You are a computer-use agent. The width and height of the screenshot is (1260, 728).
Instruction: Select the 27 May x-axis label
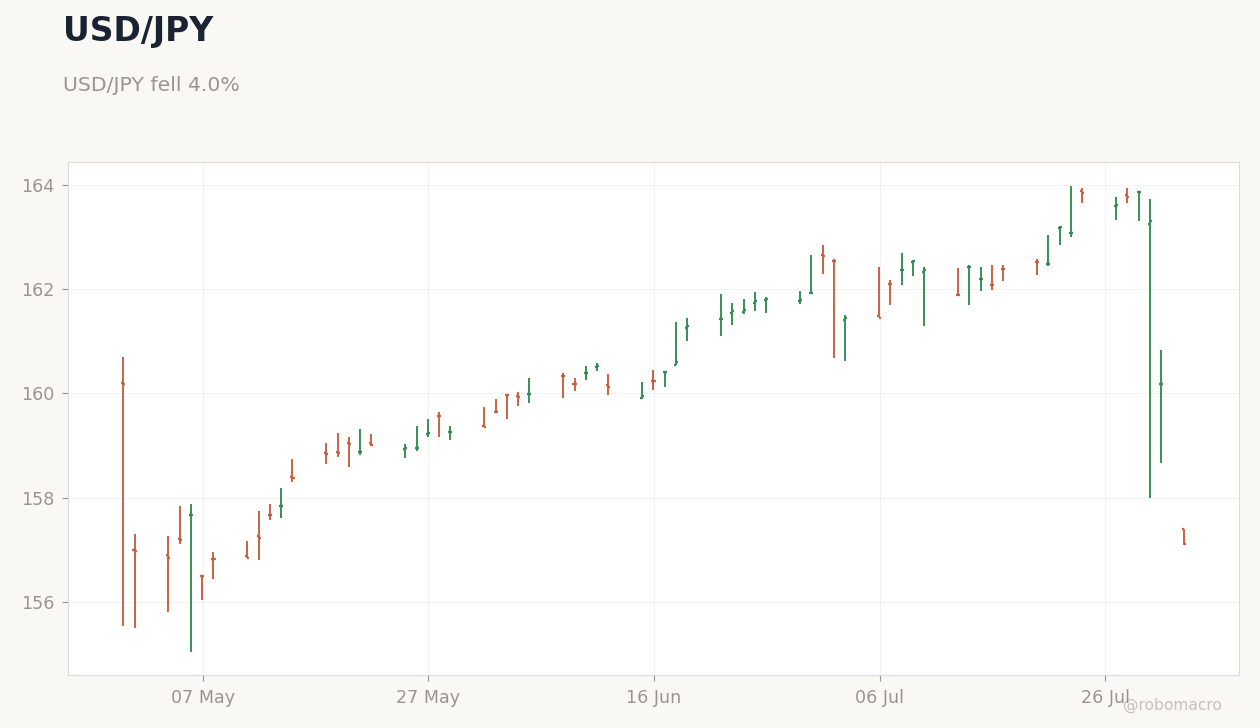point(428,698)
